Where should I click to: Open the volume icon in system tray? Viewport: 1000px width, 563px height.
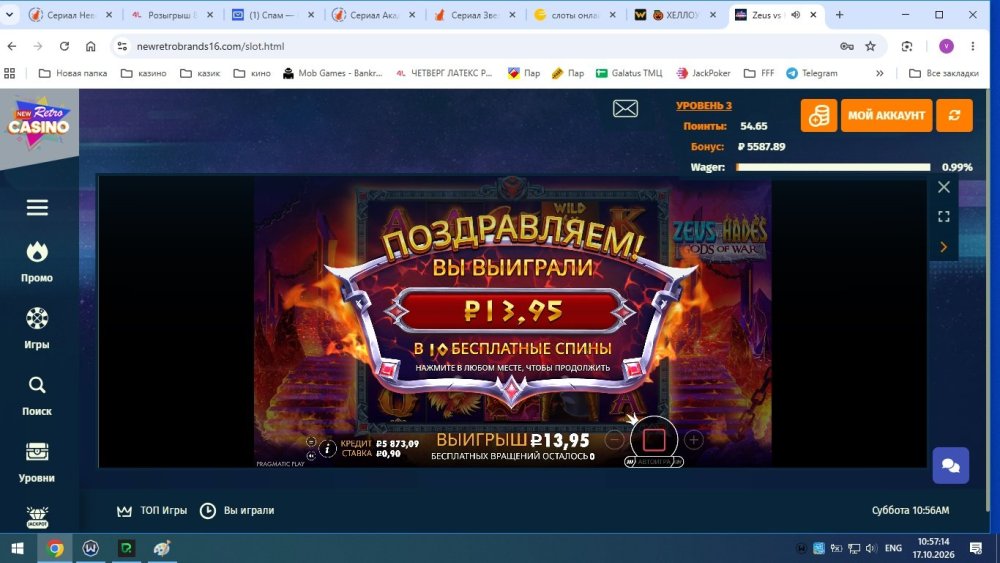tap(871, 548)
